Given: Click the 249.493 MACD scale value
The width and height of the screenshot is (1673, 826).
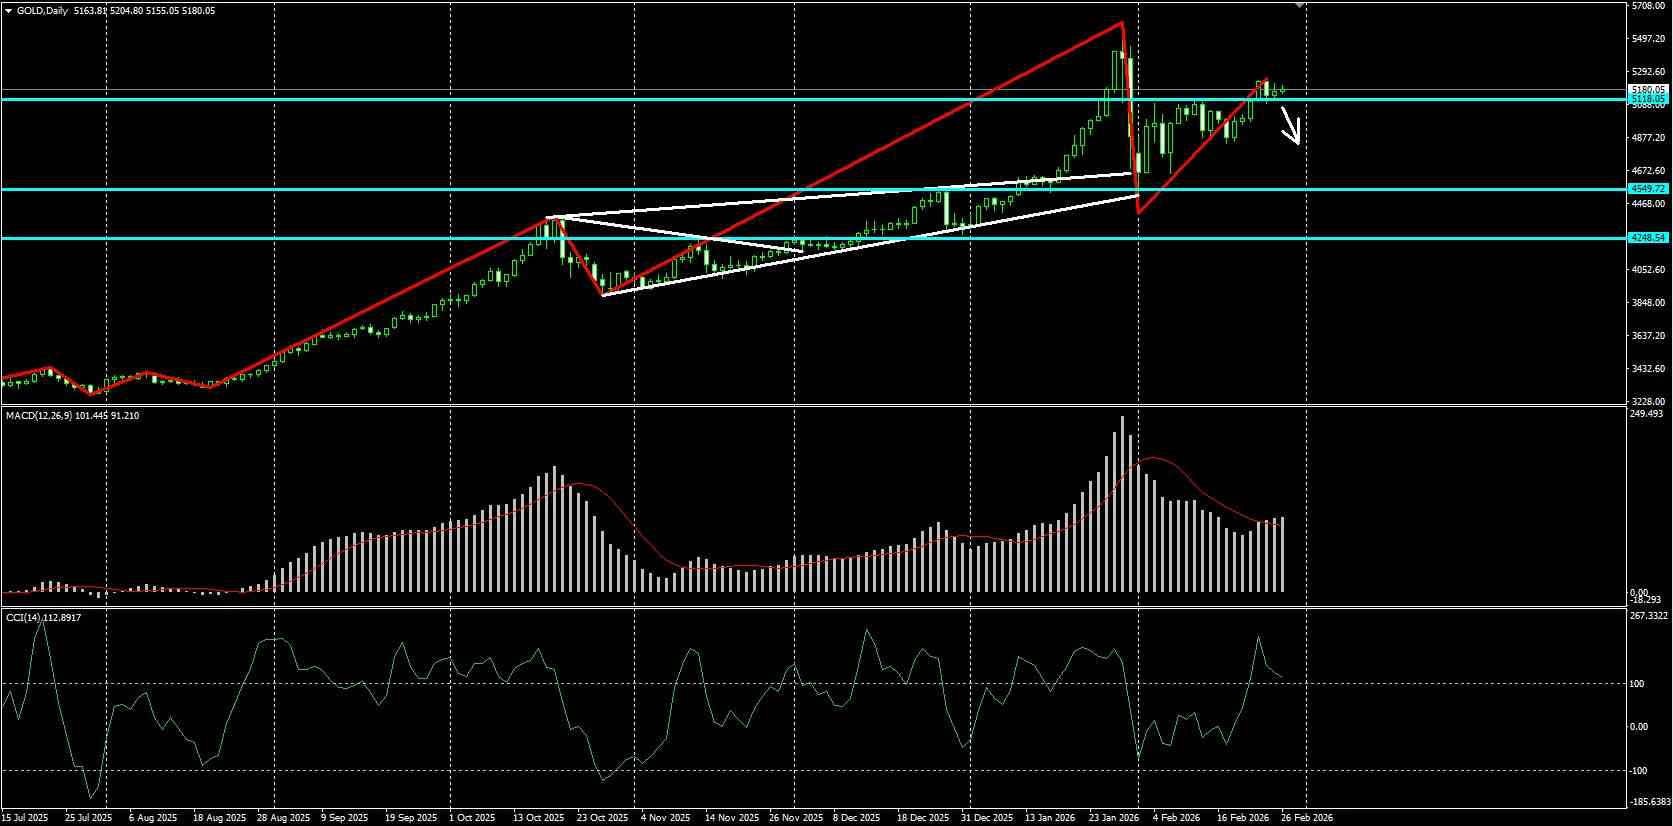Looking at the screenshot, I should (x=1648, y=413).
